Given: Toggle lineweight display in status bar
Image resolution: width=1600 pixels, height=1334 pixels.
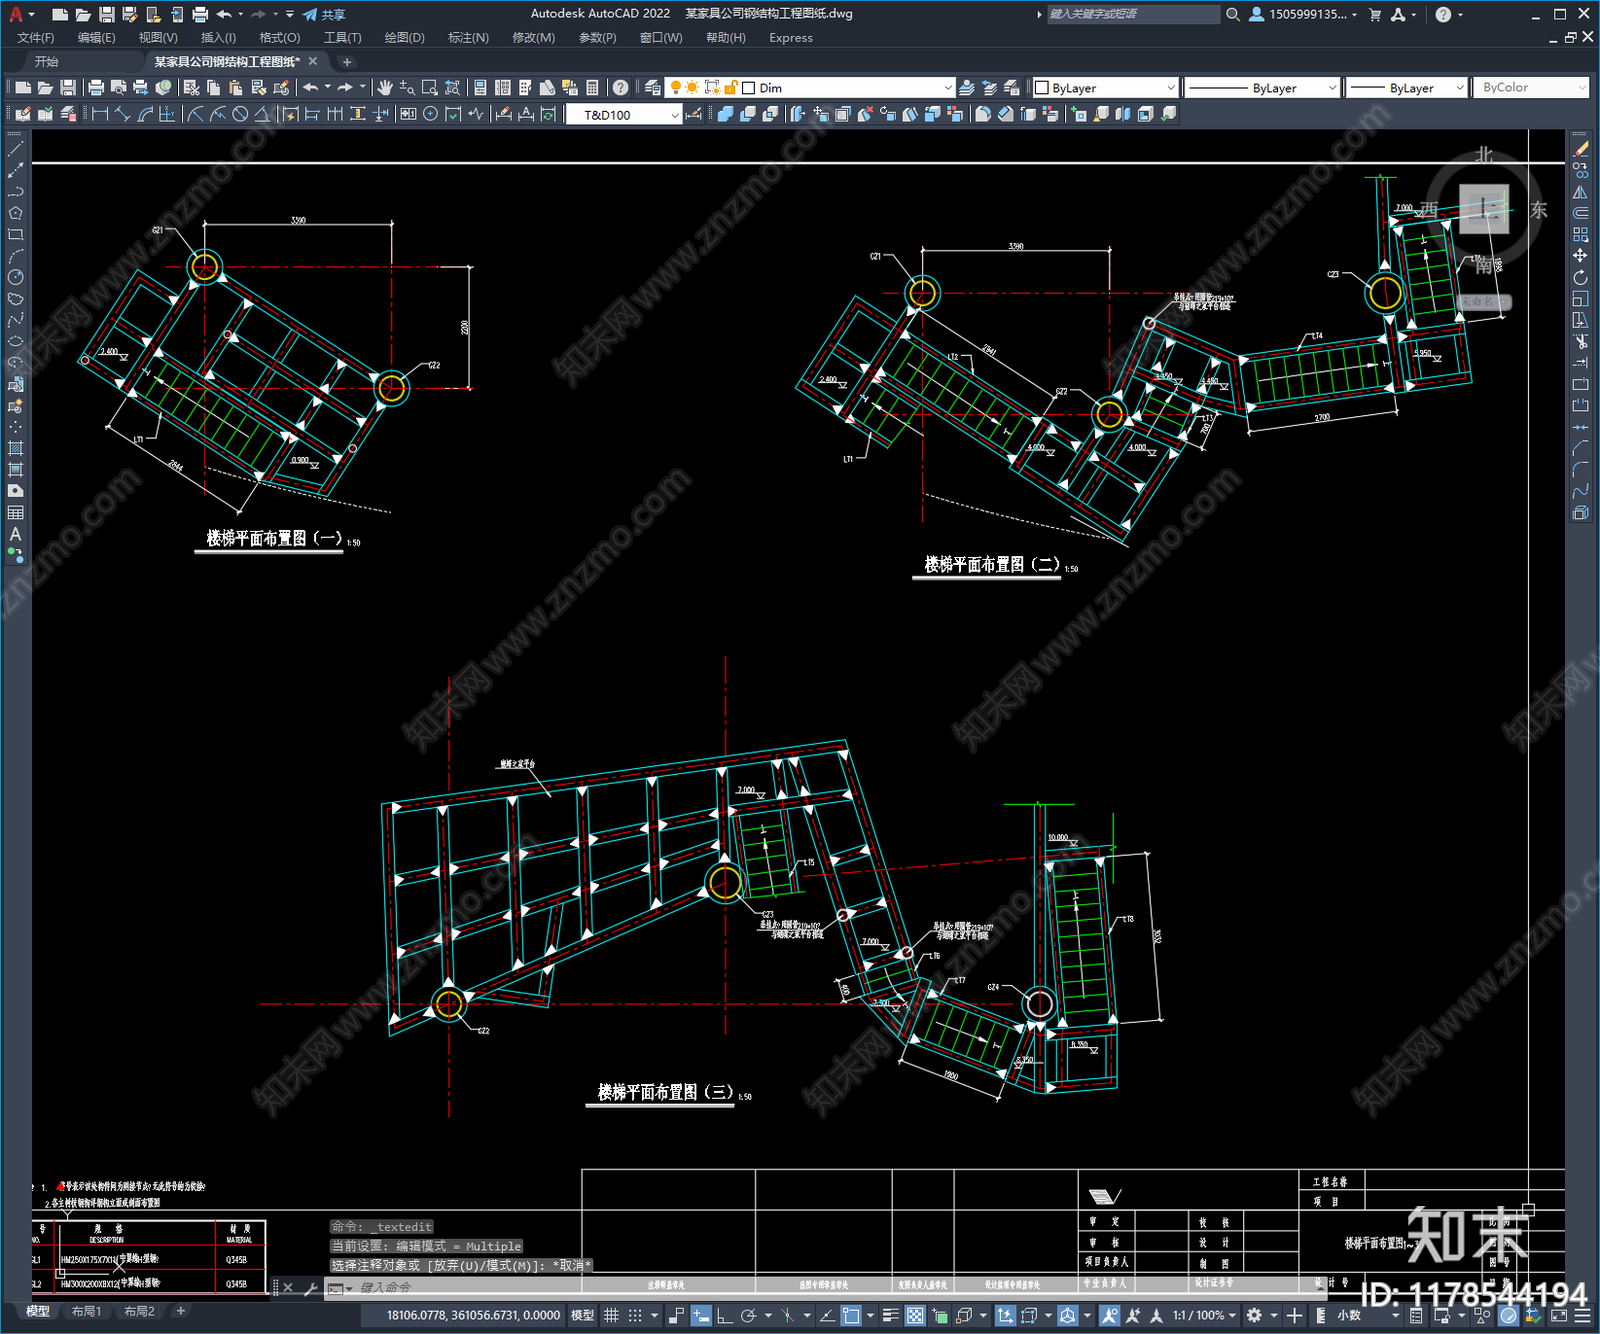Looking at the screenshot, I should point(890,1315).
